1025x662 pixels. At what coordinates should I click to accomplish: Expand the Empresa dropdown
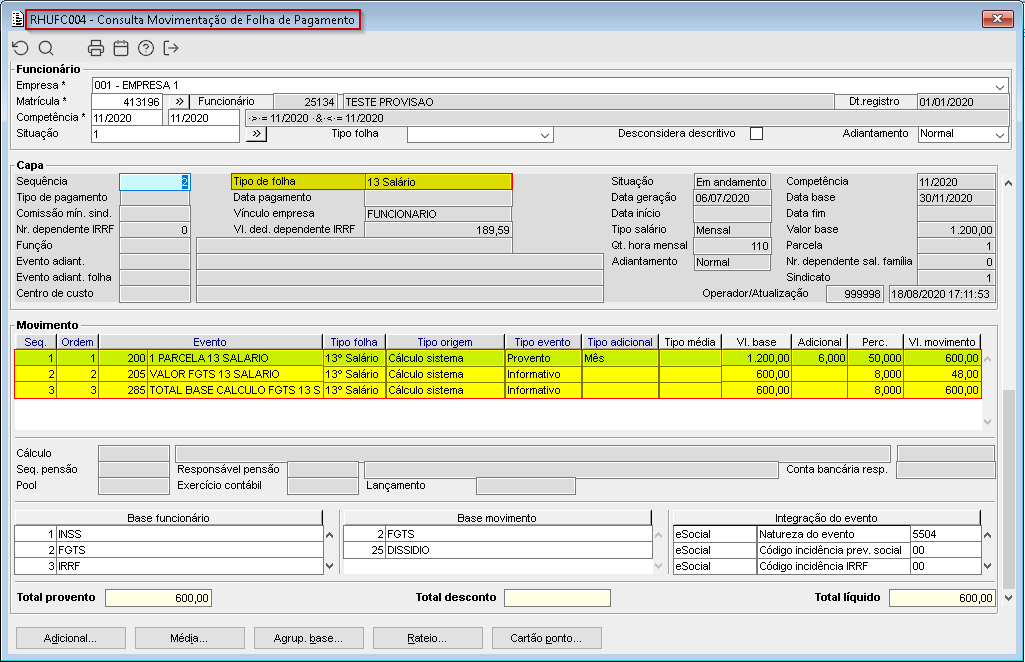coord(1000,86)
